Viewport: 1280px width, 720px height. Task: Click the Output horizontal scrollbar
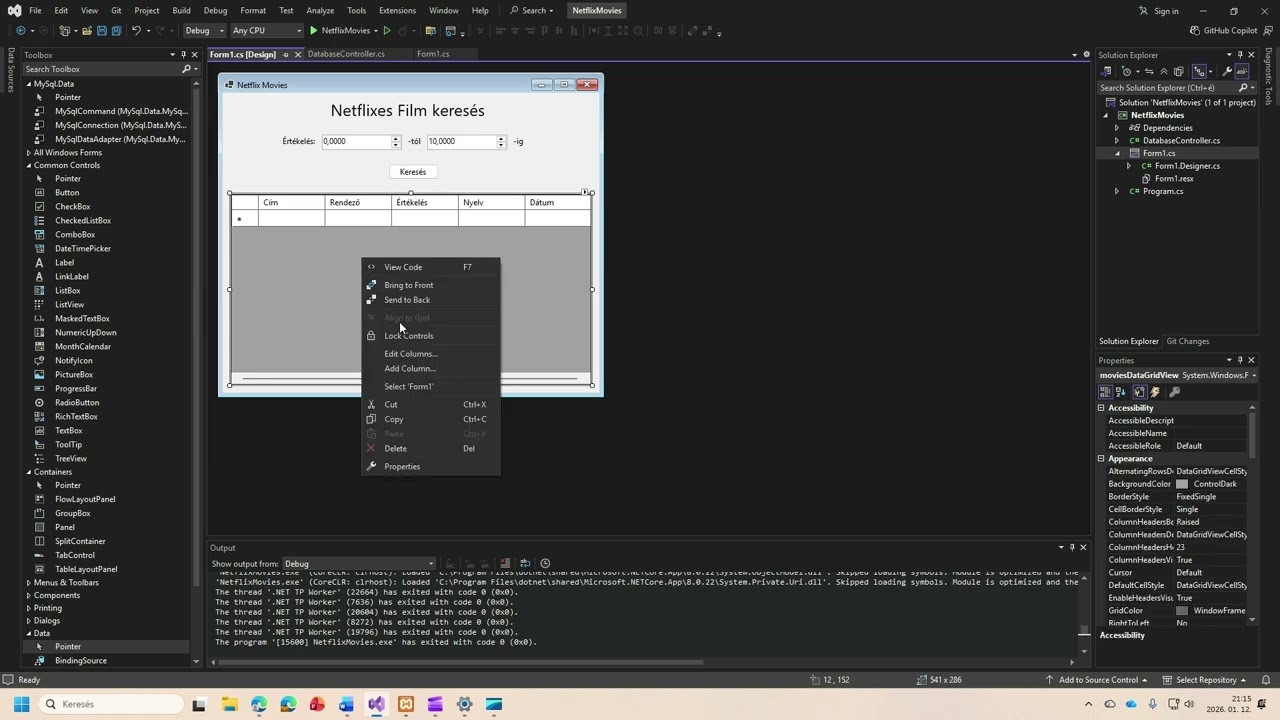tap(461, 661)
